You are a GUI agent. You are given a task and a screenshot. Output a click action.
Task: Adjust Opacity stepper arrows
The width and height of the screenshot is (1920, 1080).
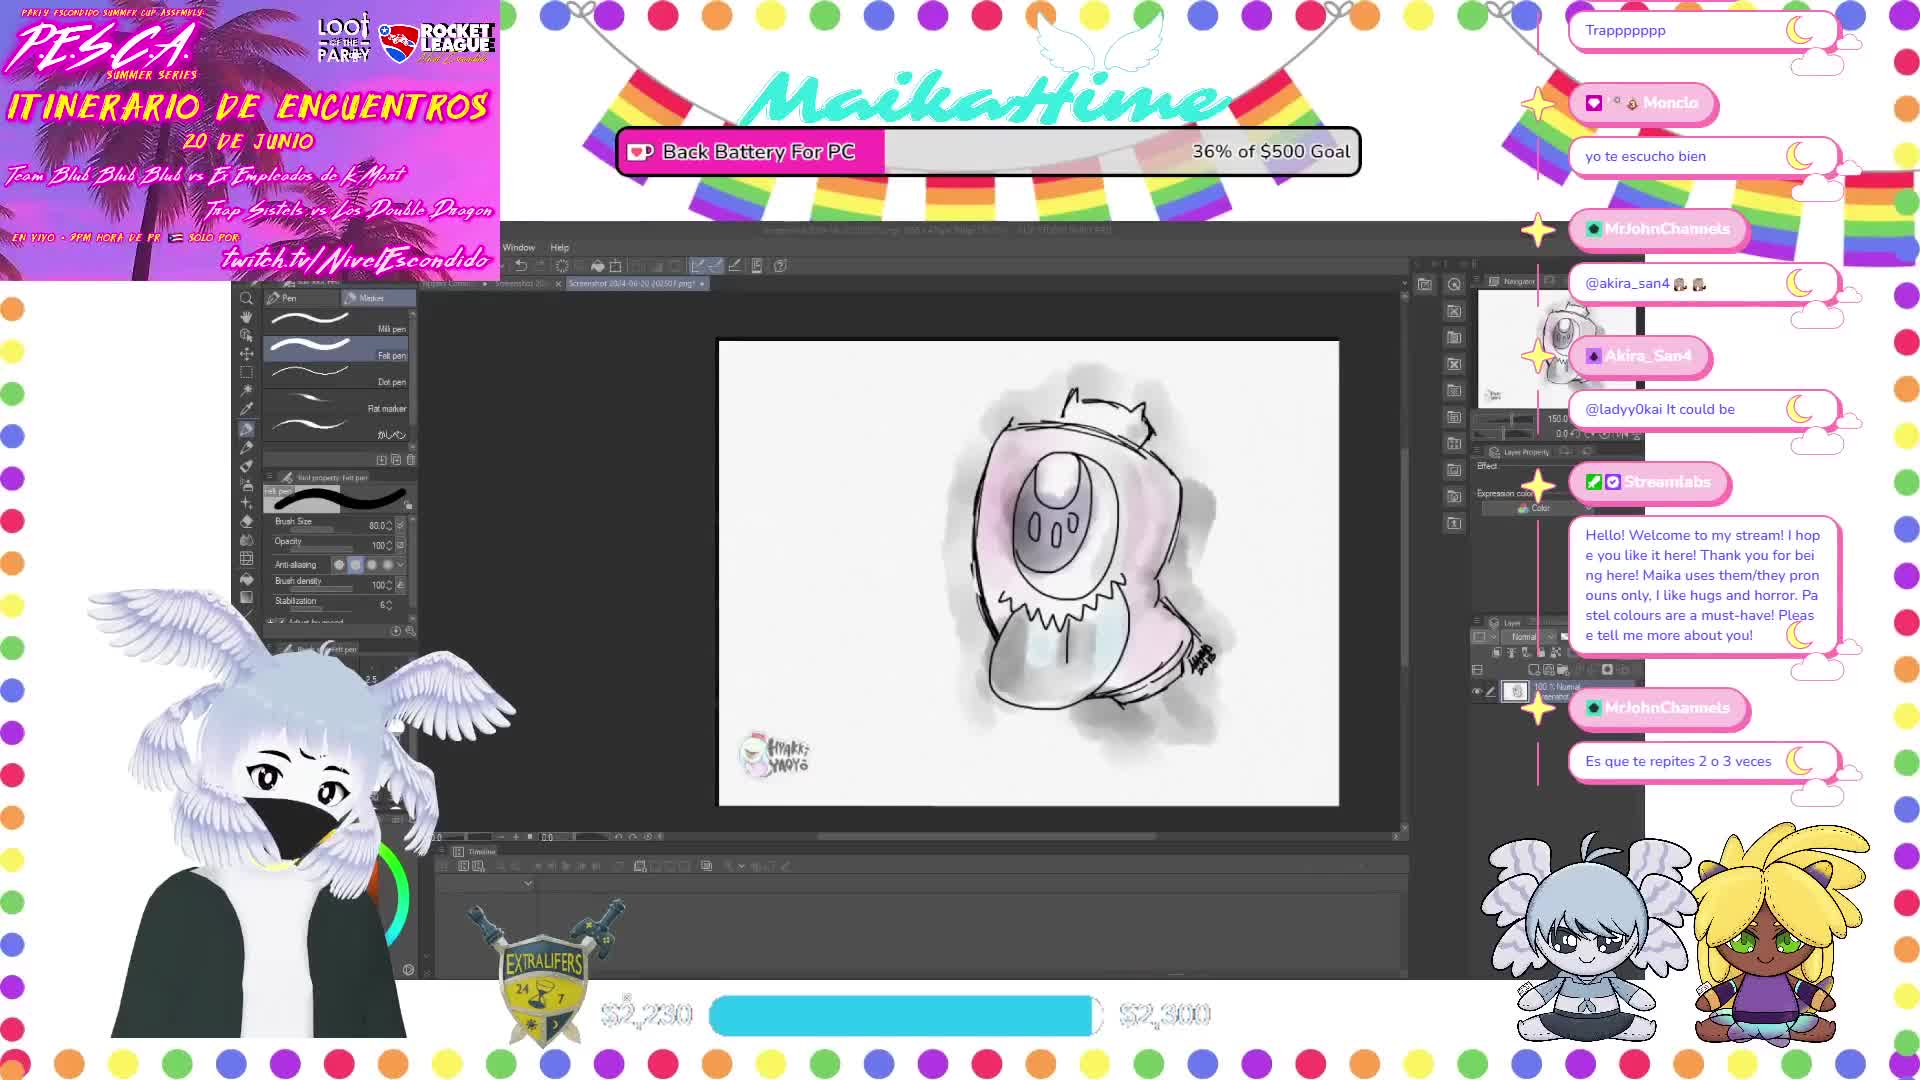coord(389,545)
